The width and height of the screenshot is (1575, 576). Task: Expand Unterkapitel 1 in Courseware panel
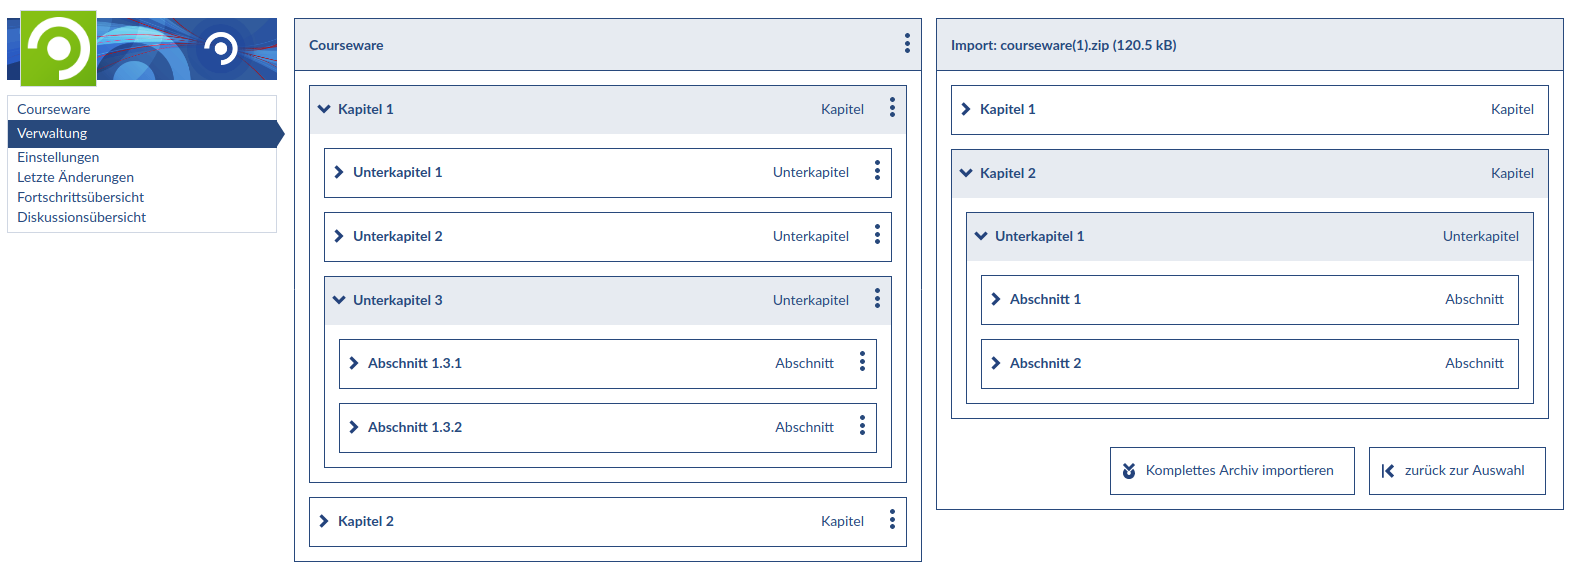[x=339, y=172]
